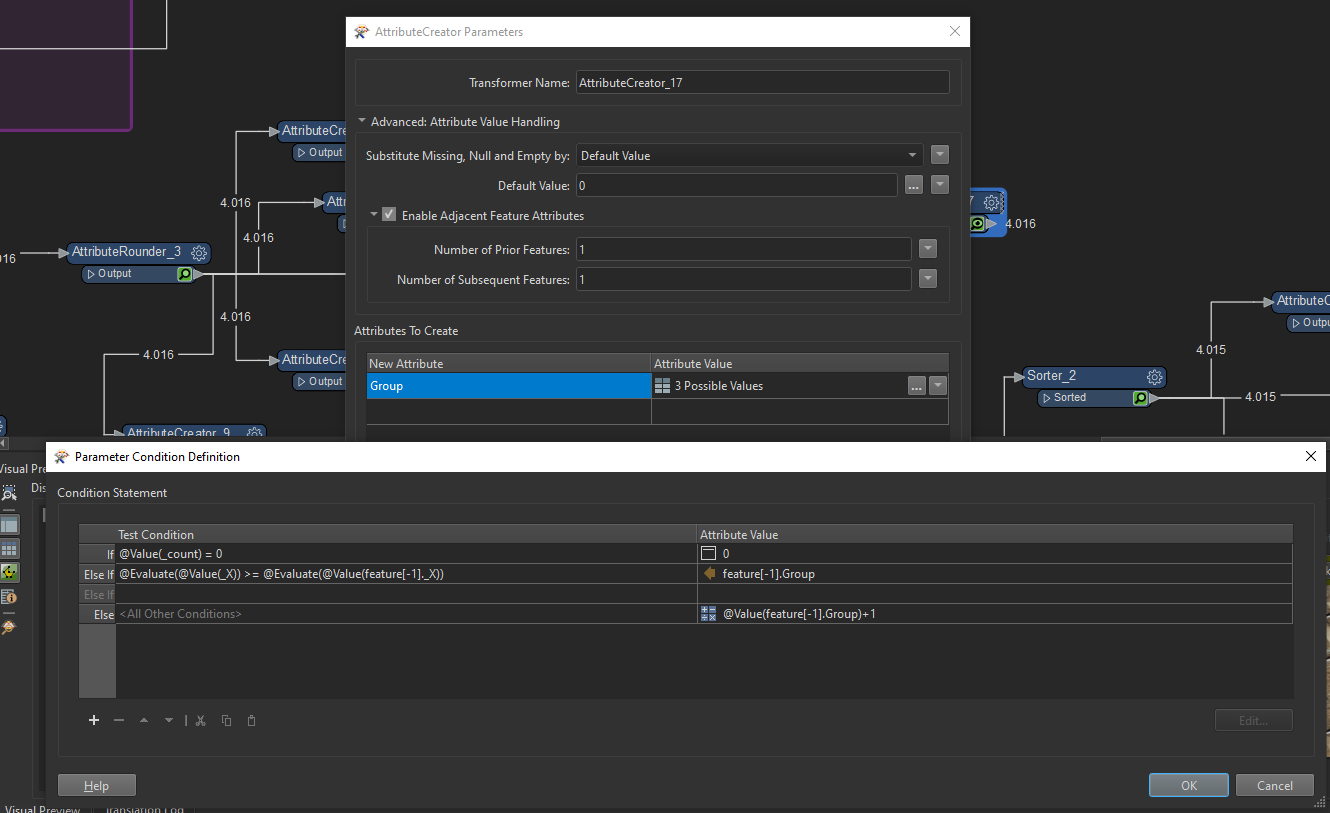Click Number of Subsequent Features field

click(744, 279)
